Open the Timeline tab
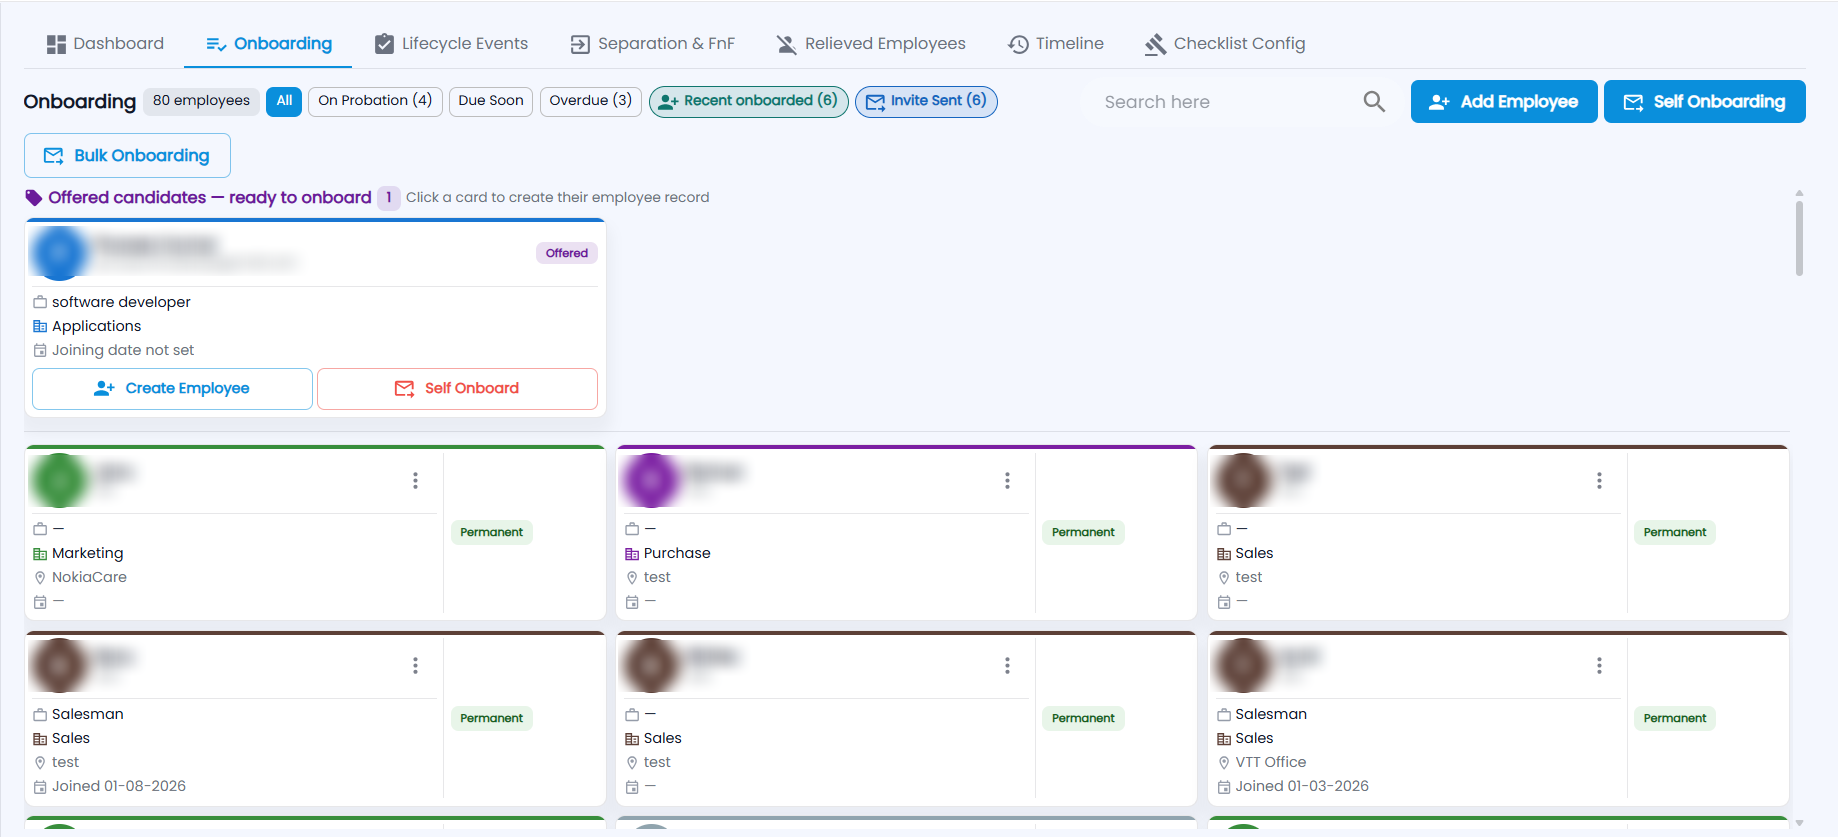 [1056, 44]
